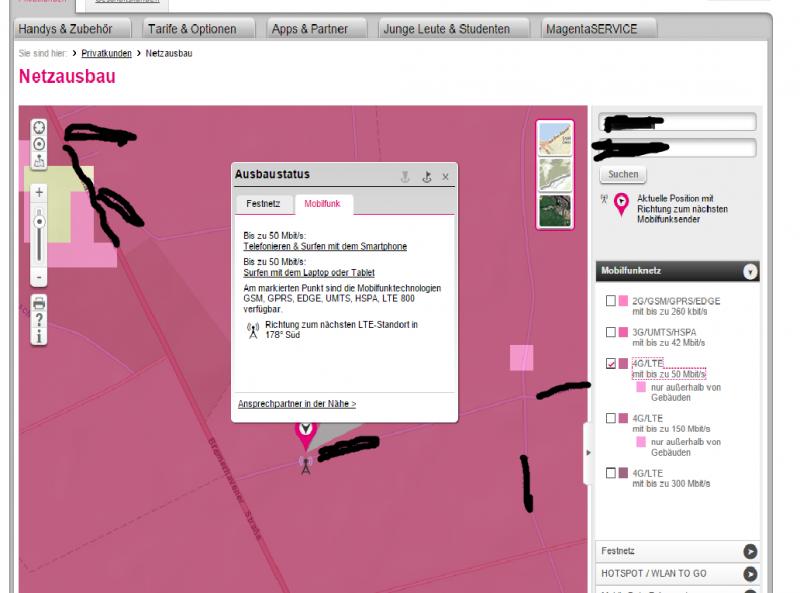This screenshot has height=593, width=800.
Task: Enable the 4G/LTE 300 Mbit/s checkbox
Action: click(x=611, y=473)
